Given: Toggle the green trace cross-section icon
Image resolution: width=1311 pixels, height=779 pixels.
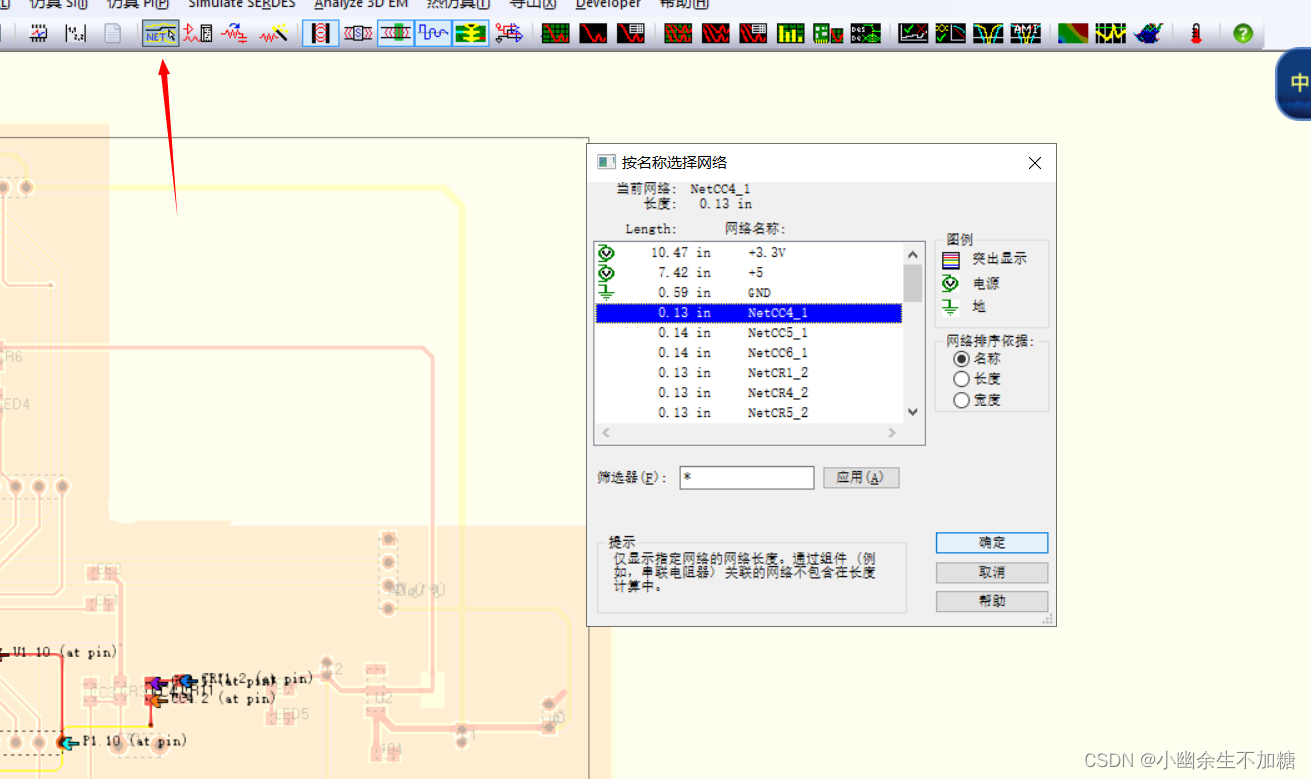Looking at the screenshot, I should coord(395,33).
